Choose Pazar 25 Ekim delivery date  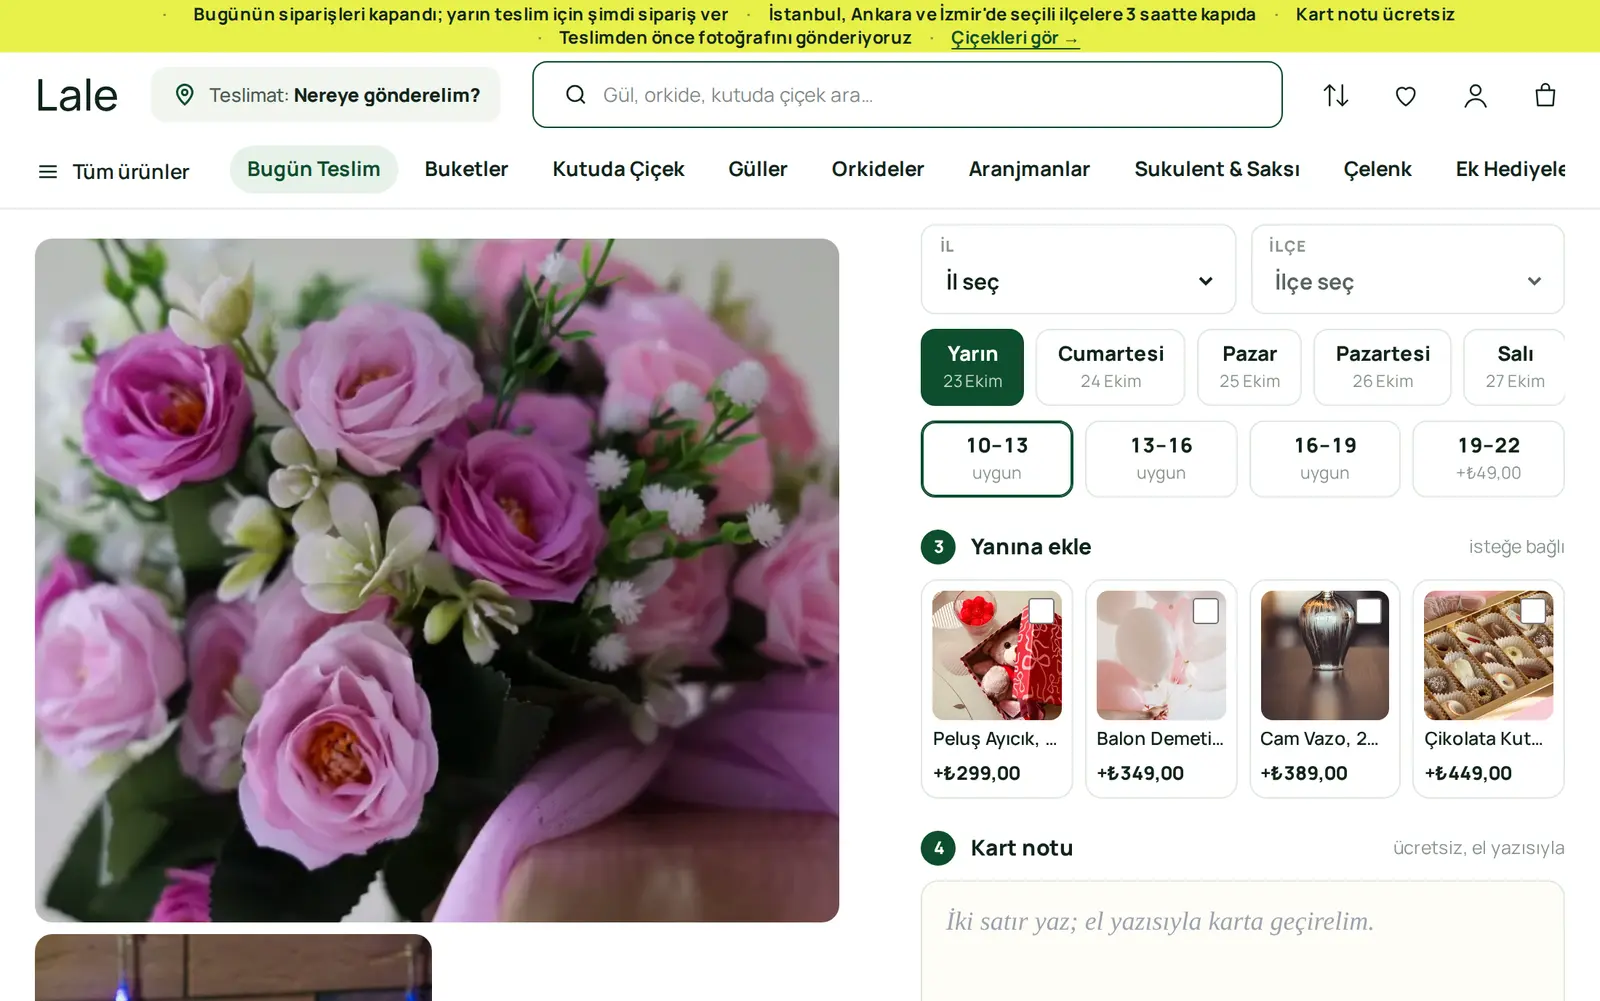(1249, 367)
